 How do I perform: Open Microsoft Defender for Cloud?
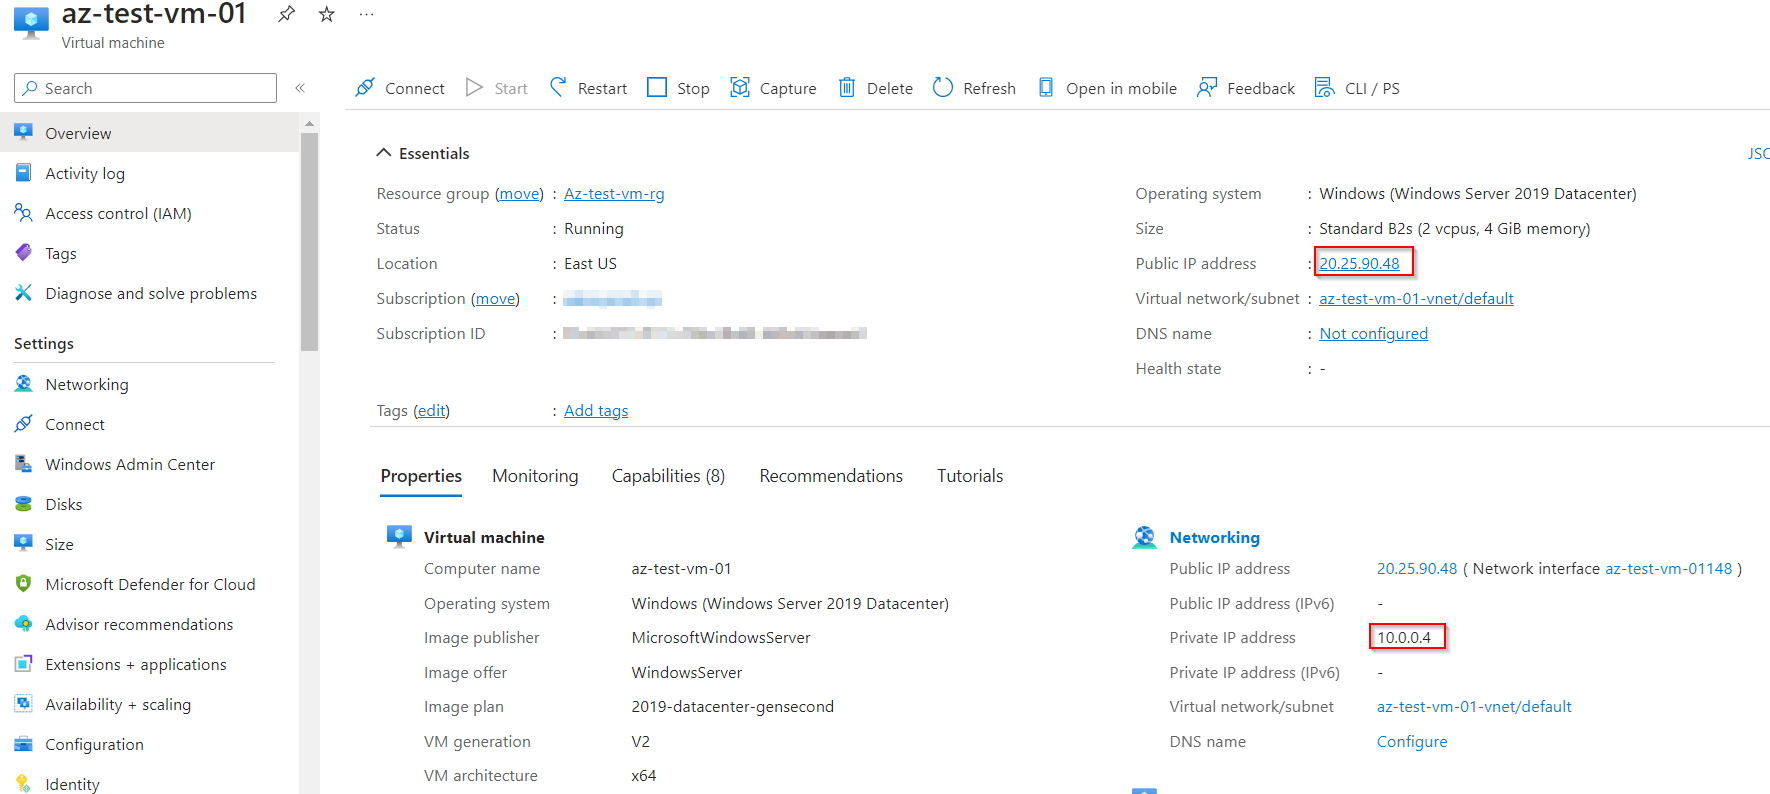point(150,584)
